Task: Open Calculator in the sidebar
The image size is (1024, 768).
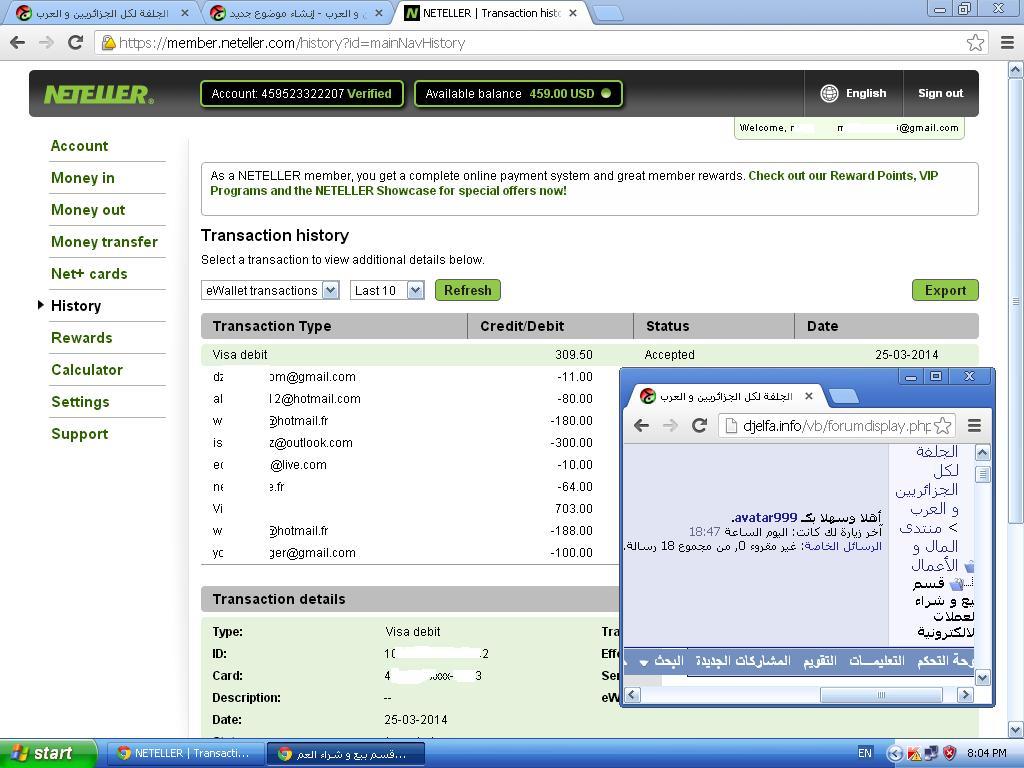Action: pyautogui.click(x=87, y=370)
